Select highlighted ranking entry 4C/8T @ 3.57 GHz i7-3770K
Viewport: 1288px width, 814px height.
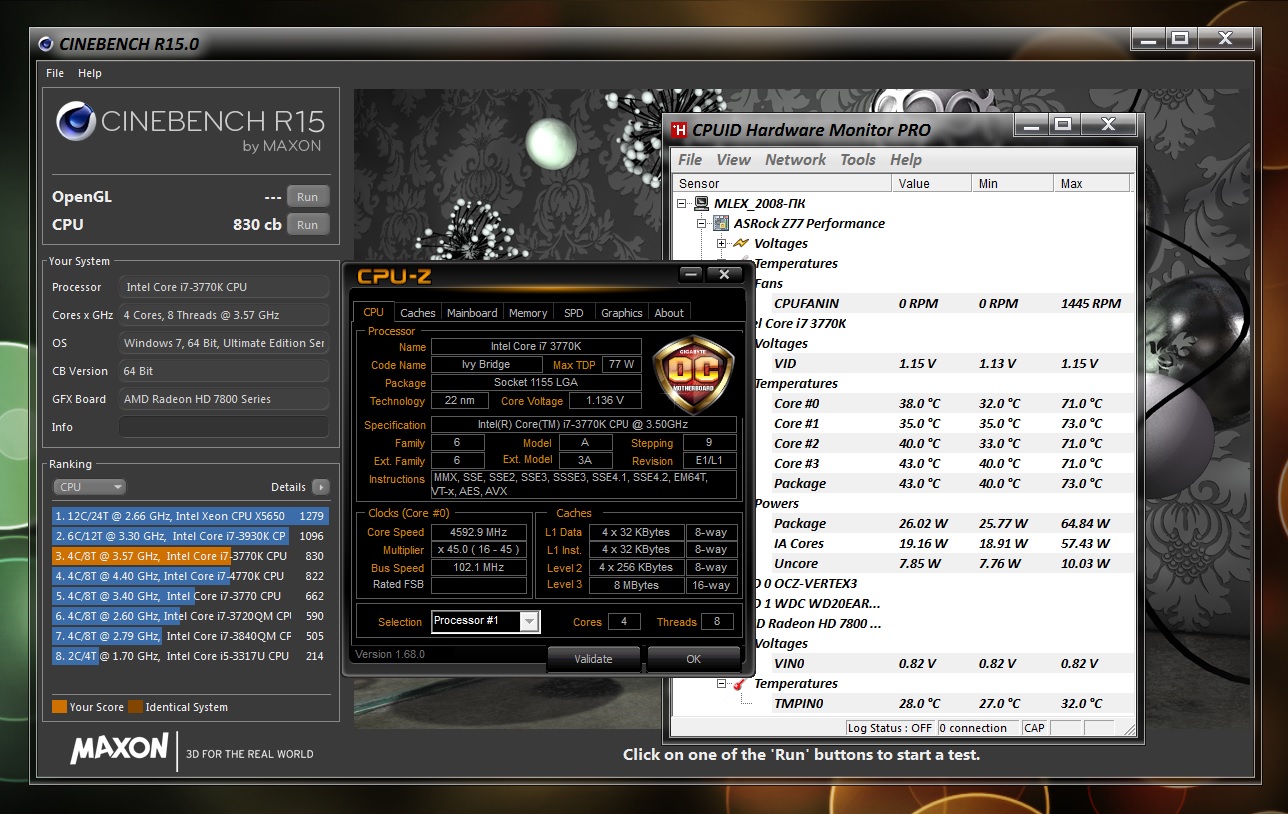[x=190, y=556]
